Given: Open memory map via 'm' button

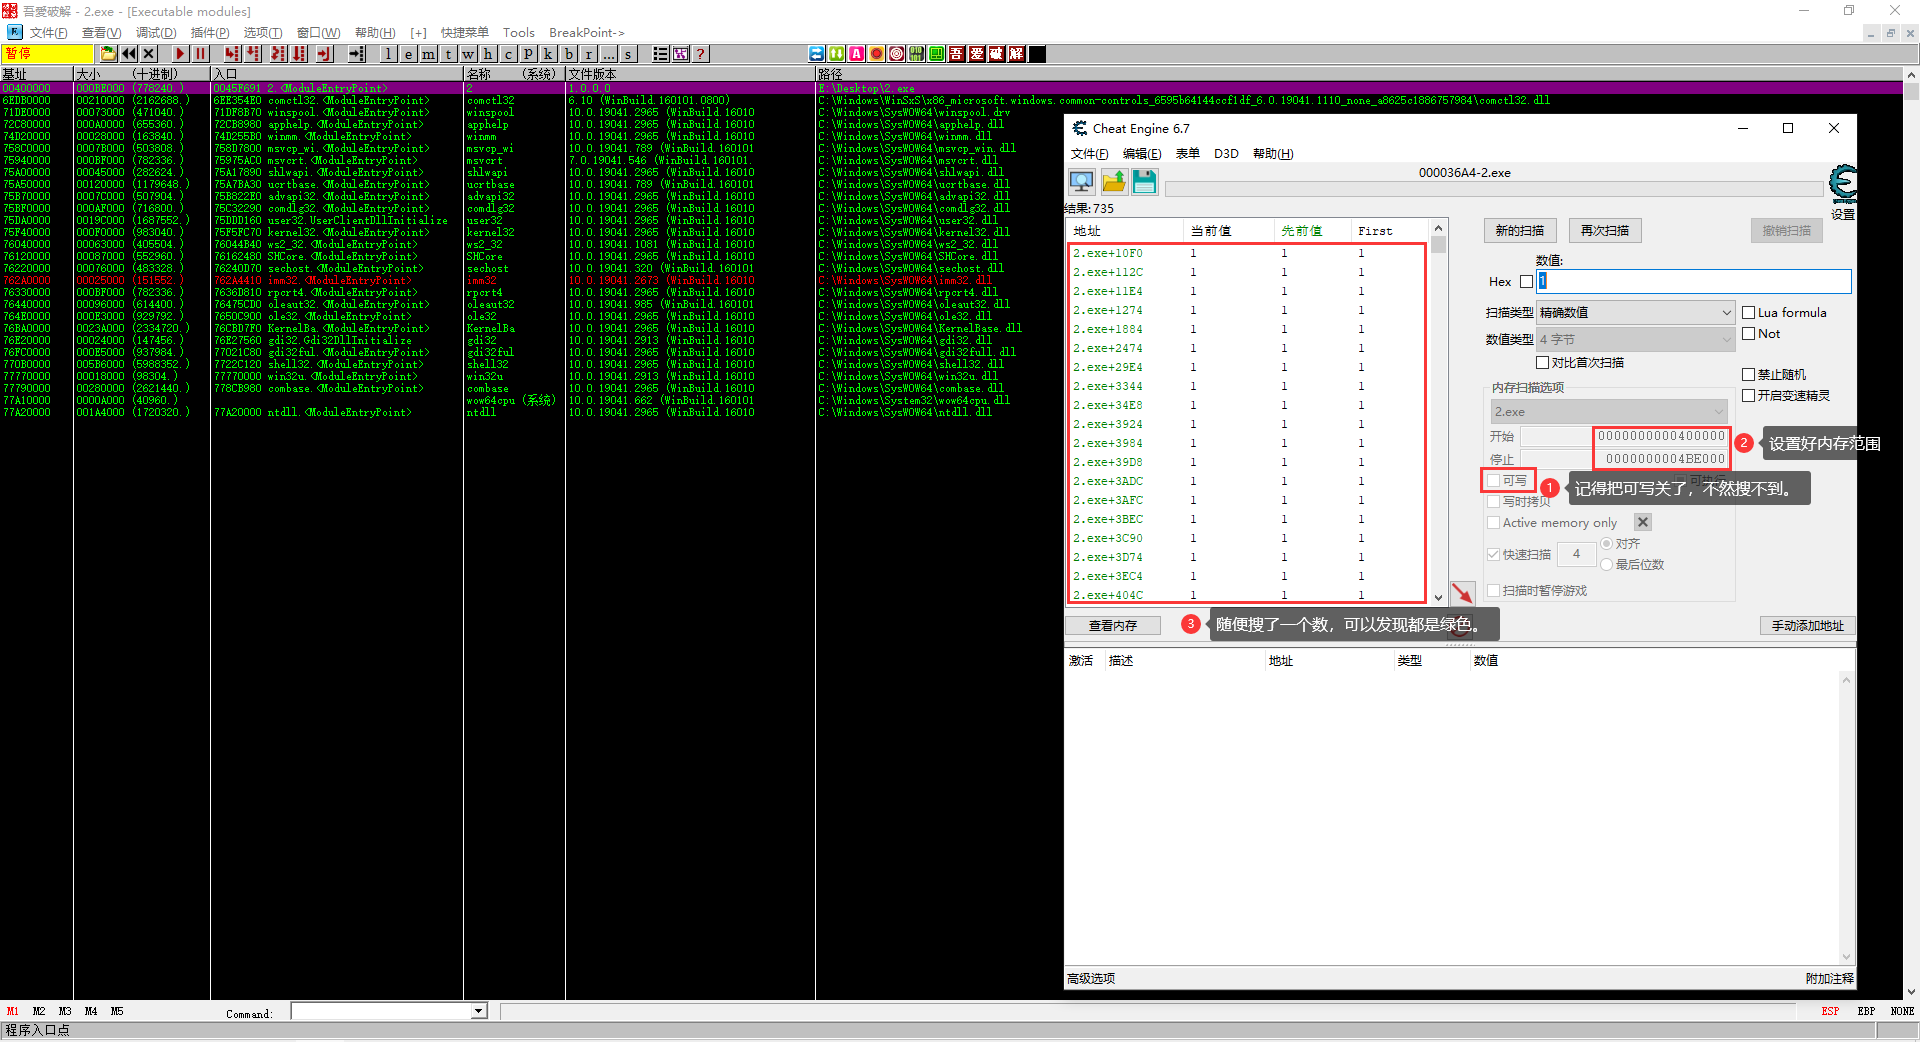Looking at the screenshot, I should tap(428, 54).
